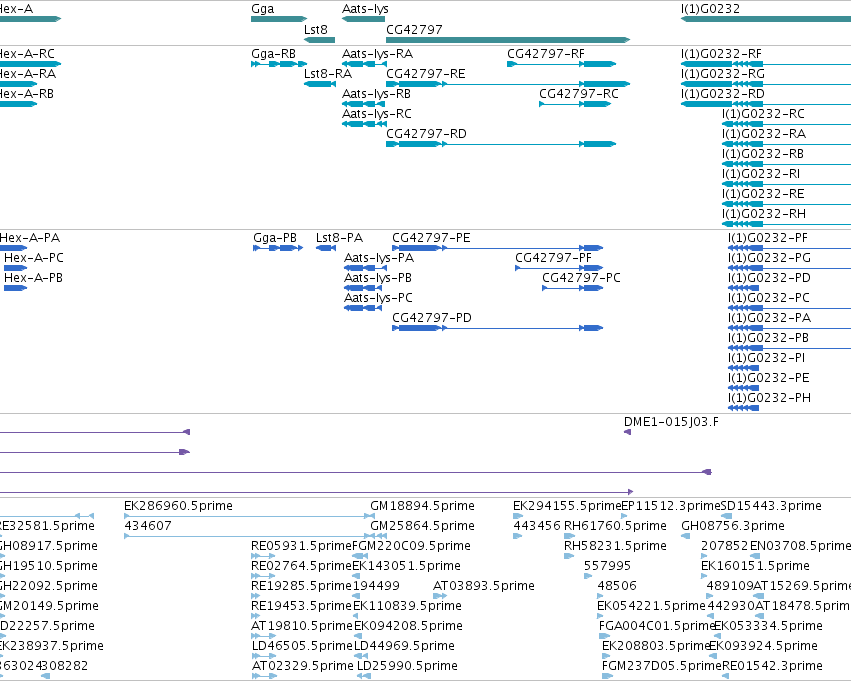The height and width of the screenshot is (681, 851).
Task: Click transcript l(1)G0232-RC
Action: click(x=786, y=124)
